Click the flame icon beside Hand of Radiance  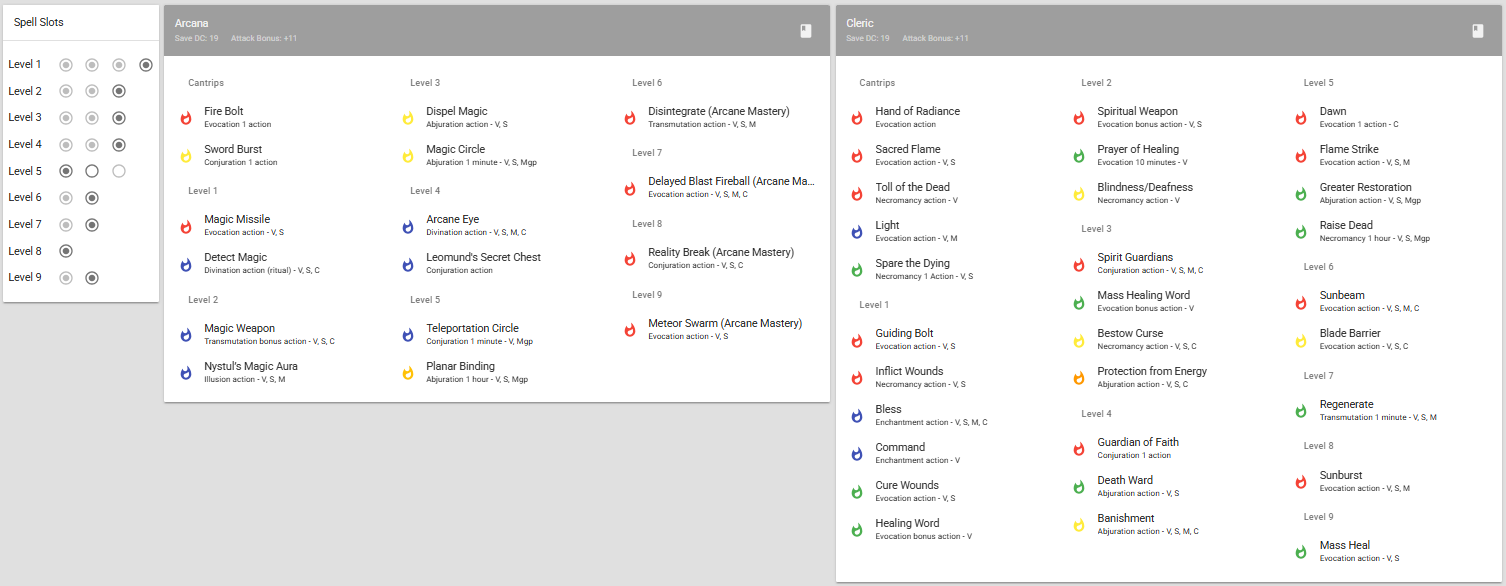(856, 118)
